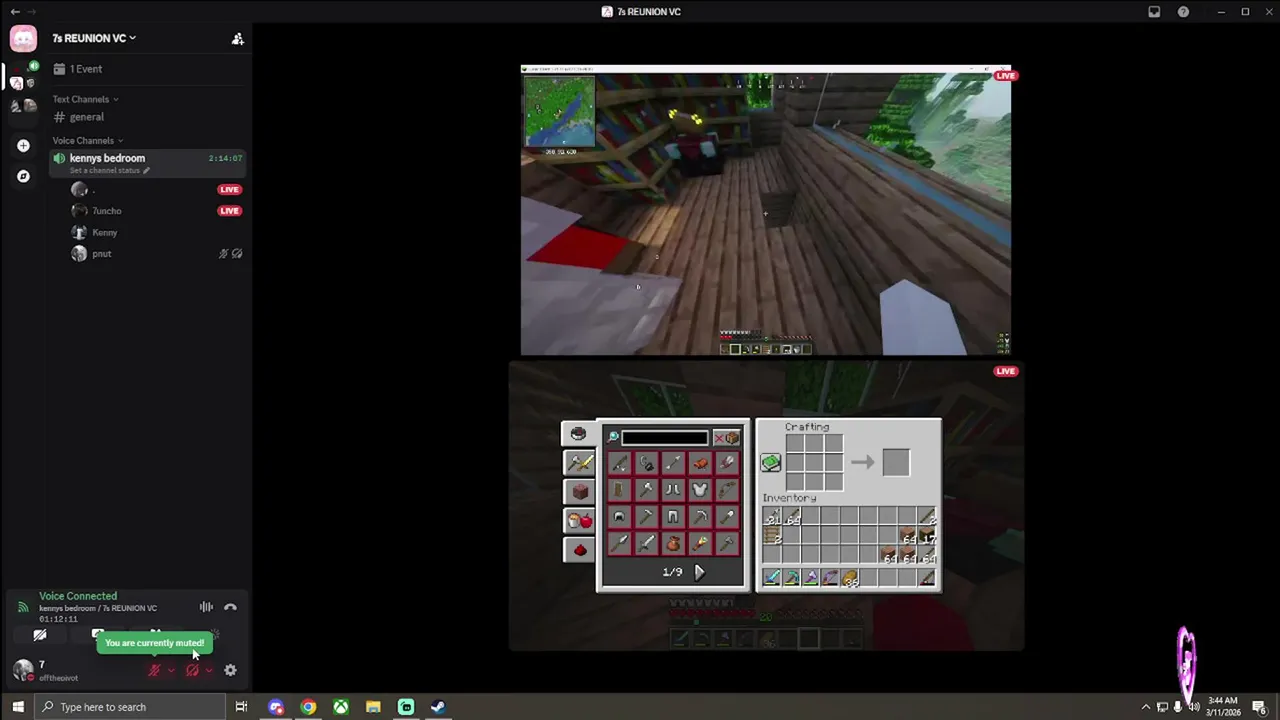Undeafen using the crossed headphones button
The width and height of the screenshot is (1280, 720).
coord(192,670)
